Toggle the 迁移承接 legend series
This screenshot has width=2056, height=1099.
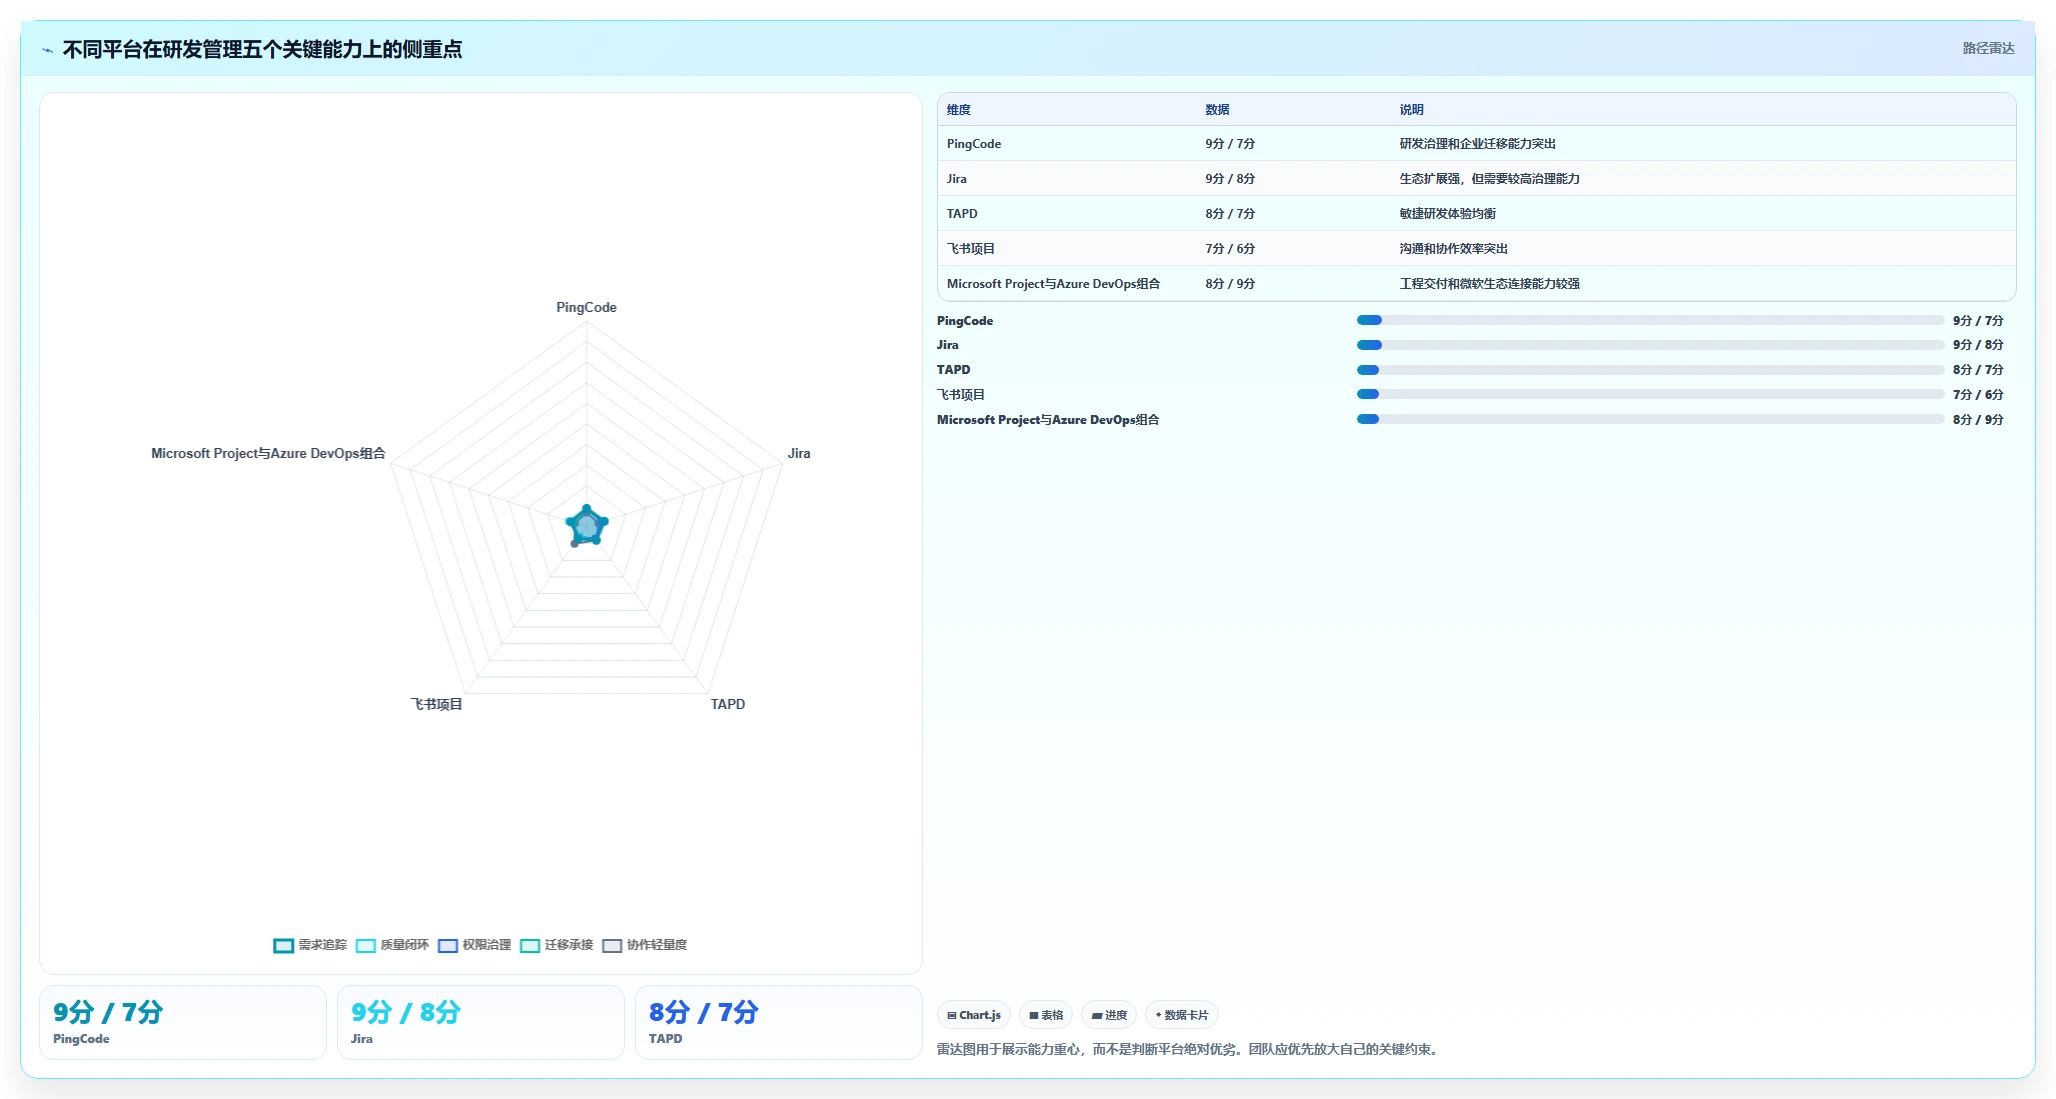tap(557, 945)
